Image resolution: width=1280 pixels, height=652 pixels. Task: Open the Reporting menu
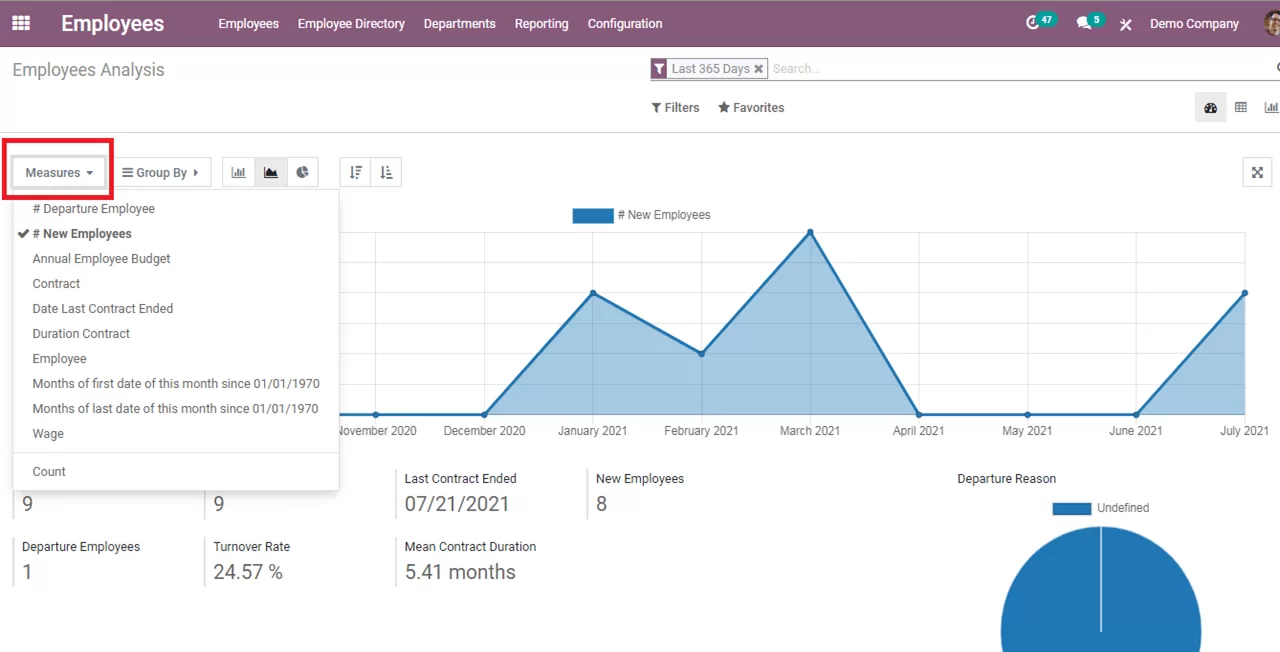point(541,23)
